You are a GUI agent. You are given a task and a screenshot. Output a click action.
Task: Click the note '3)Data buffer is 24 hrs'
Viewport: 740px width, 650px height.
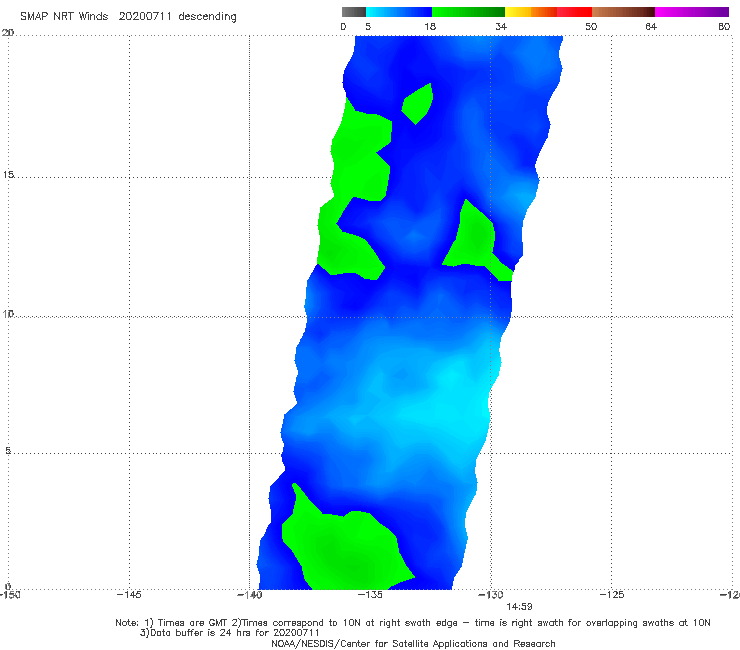click(230, 633)
